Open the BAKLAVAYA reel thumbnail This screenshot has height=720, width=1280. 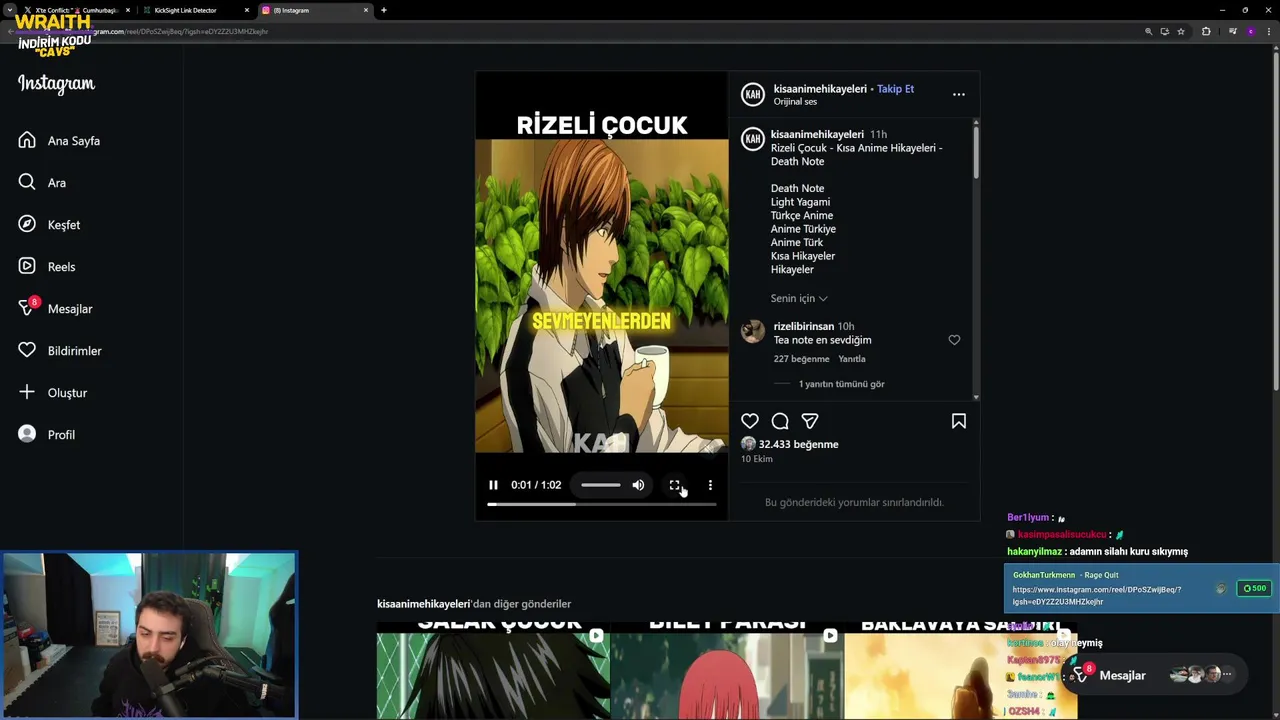[960, 670]
